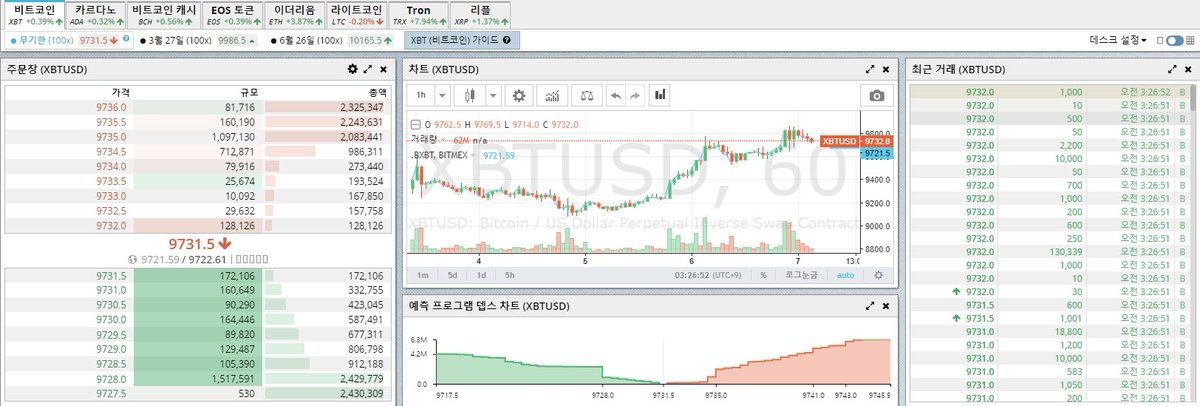Viewport: 1200px width, 406px height.
Task: Expand the depth chart (뎁스 차트) panel
Action: pyautogui.click(x=869, y=304)
